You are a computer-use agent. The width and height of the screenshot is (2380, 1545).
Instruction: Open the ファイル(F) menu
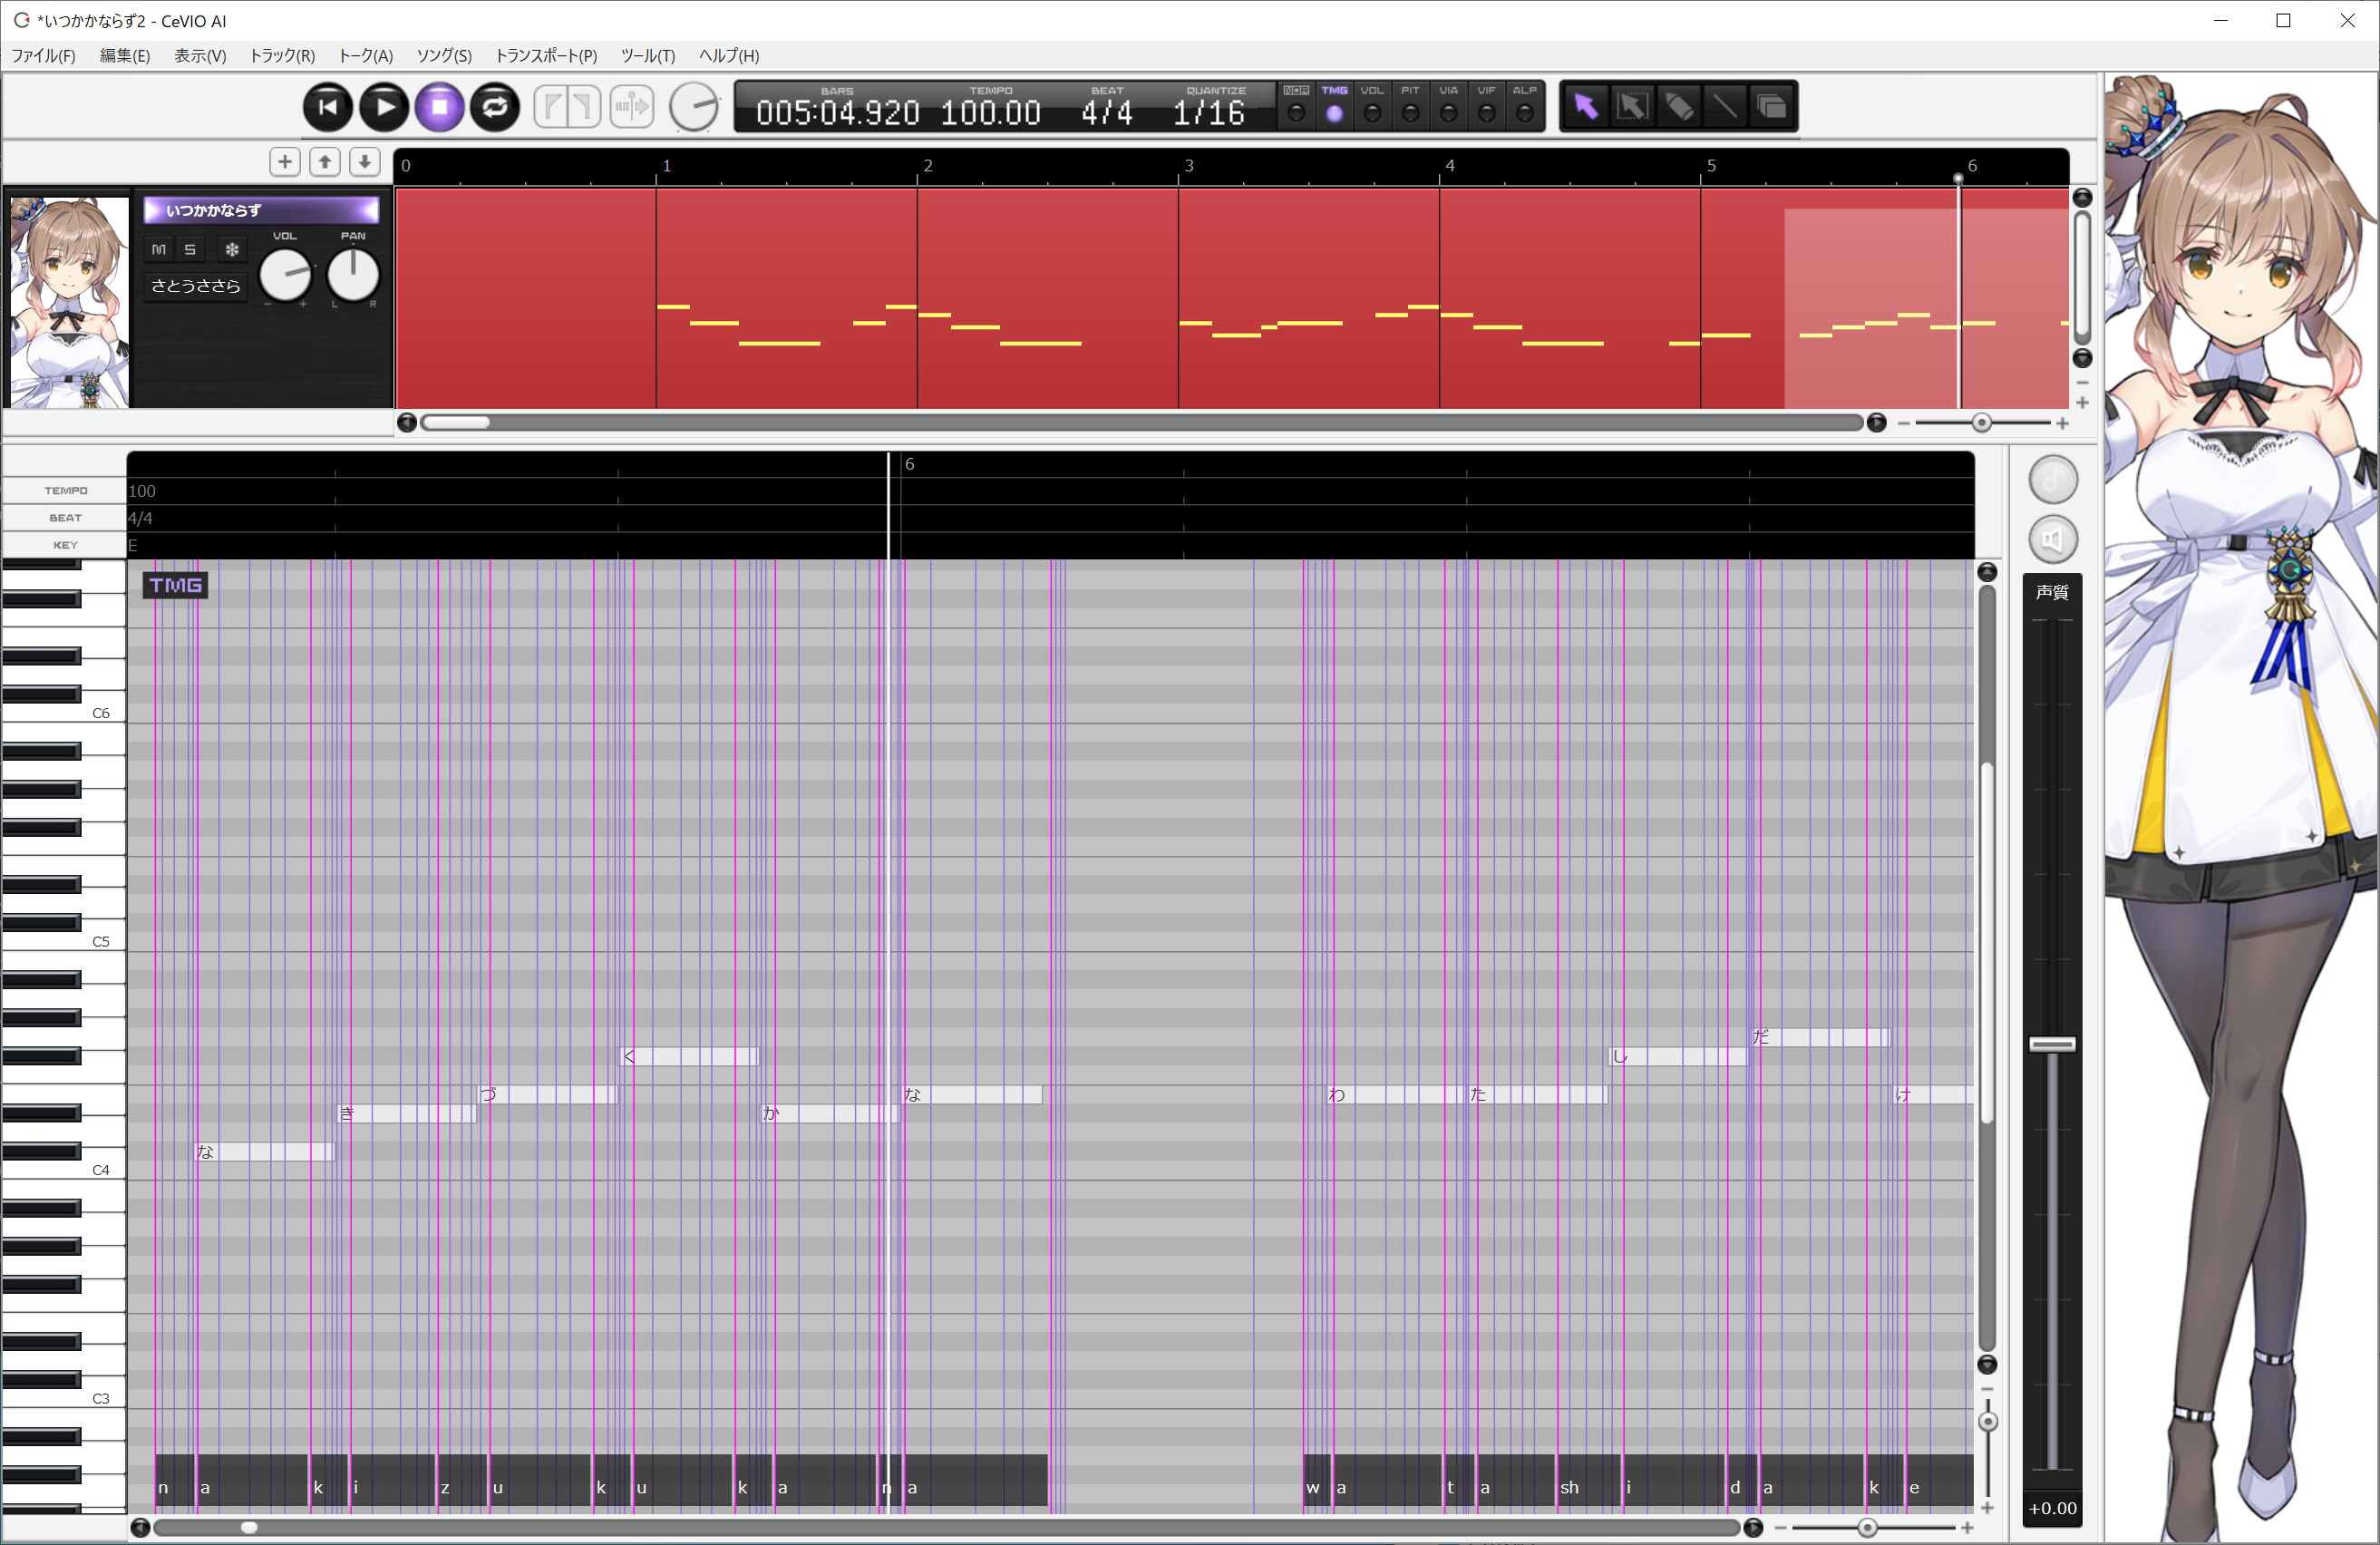(x=43, y=56)
